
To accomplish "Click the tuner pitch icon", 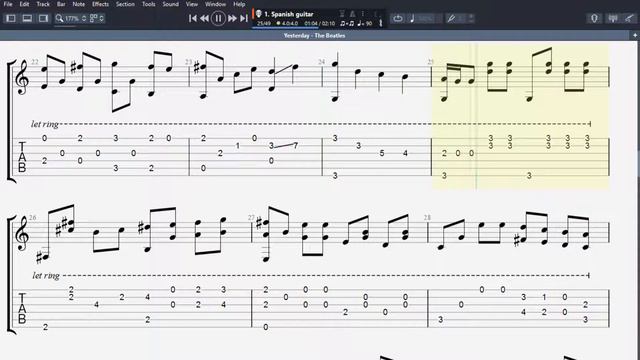I will click(x=451, y=18).
